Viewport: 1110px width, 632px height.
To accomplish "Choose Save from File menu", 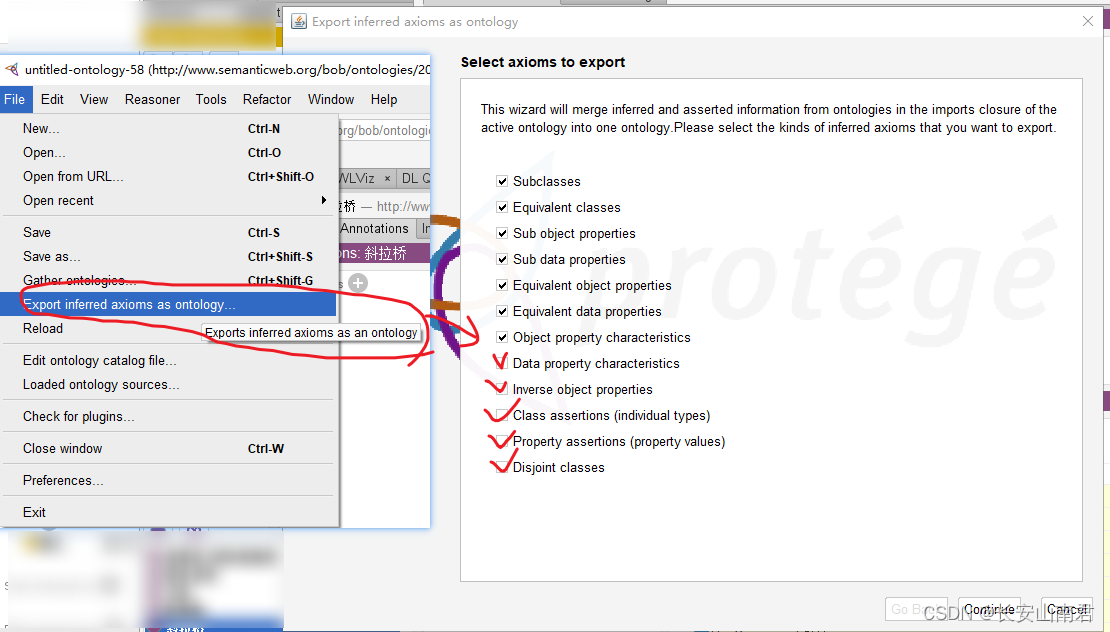I will click(169, 233).
